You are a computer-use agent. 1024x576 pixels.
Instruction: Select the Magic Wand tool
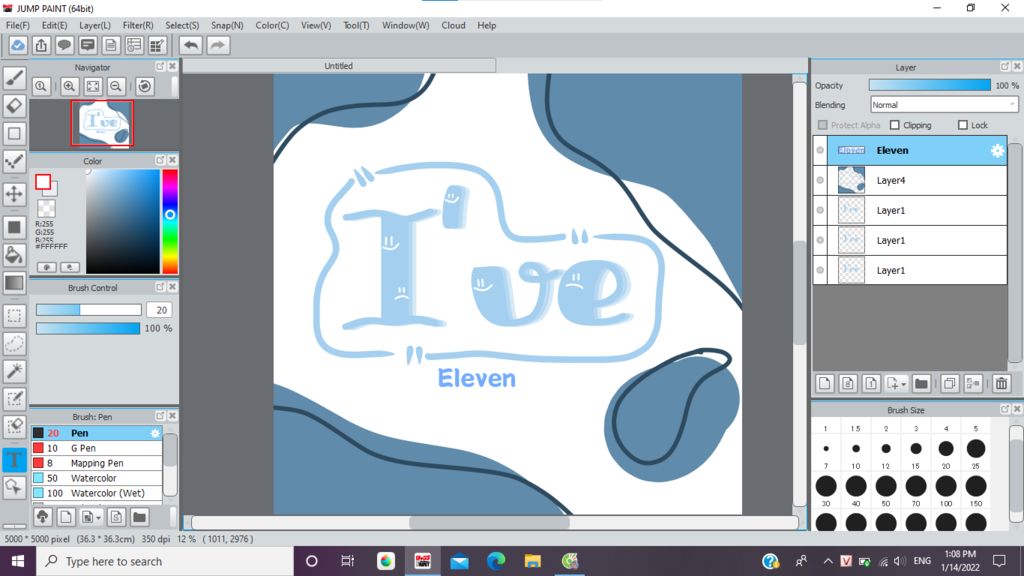click(14, 371)
